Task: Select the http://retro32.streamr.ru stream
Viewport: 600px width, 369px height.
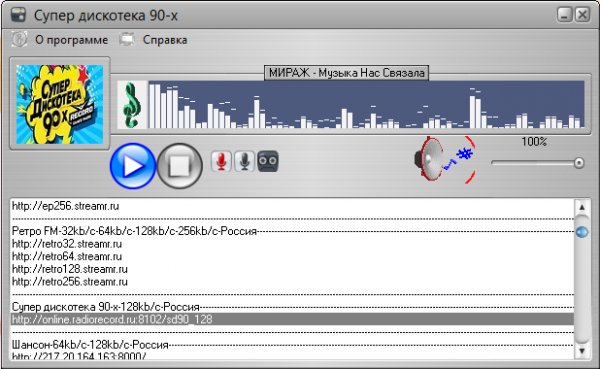Action: [x=292, y=244]
